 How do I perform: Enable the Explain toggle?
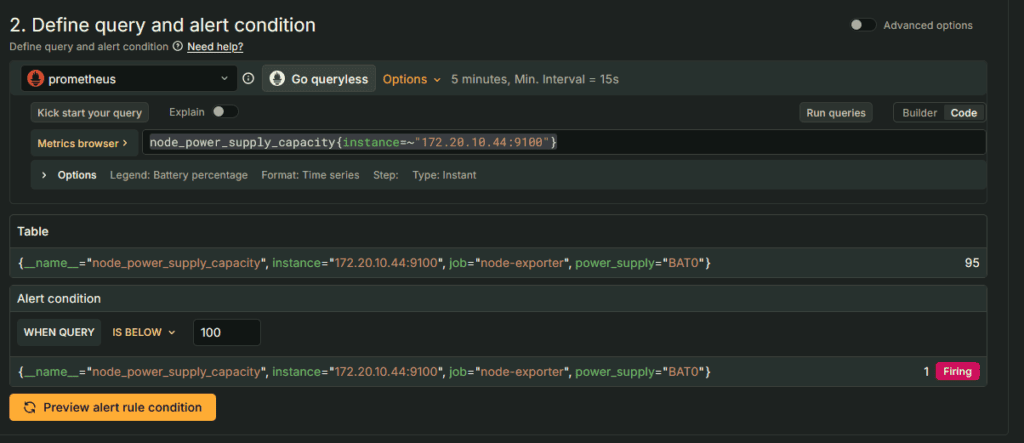225,112
